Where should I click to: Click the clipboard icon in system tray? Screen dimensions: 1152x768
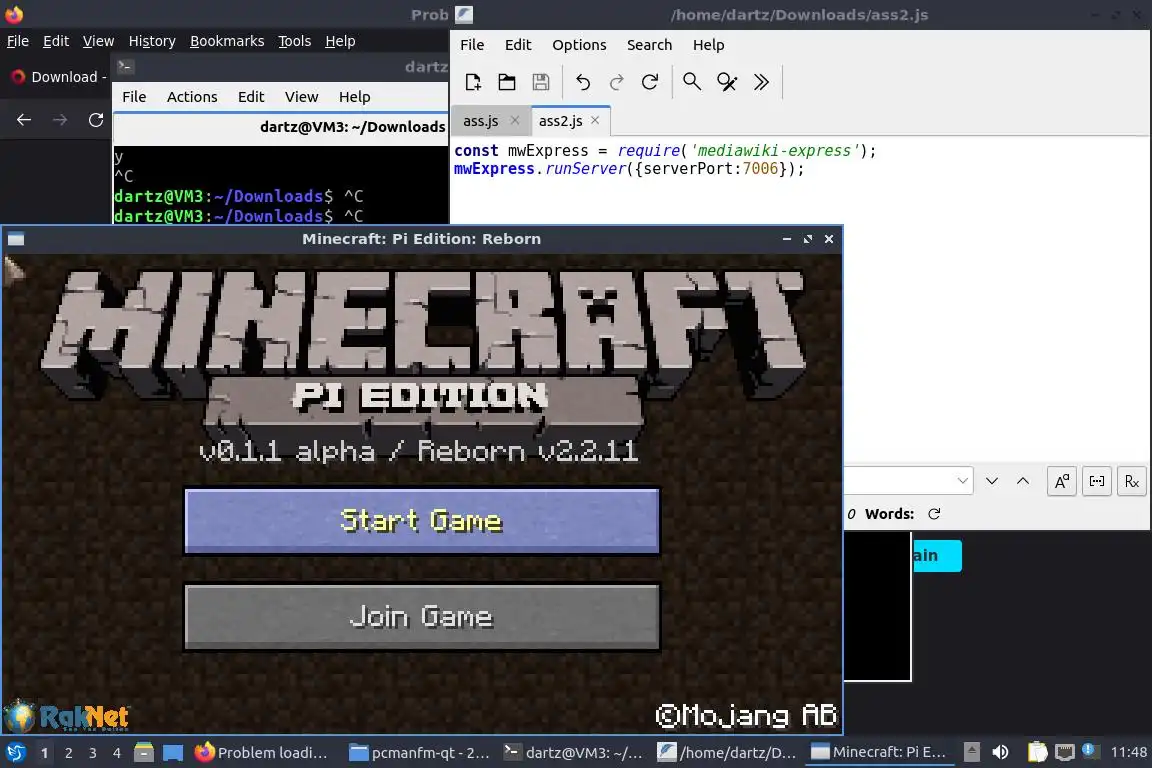point(1037,752)
